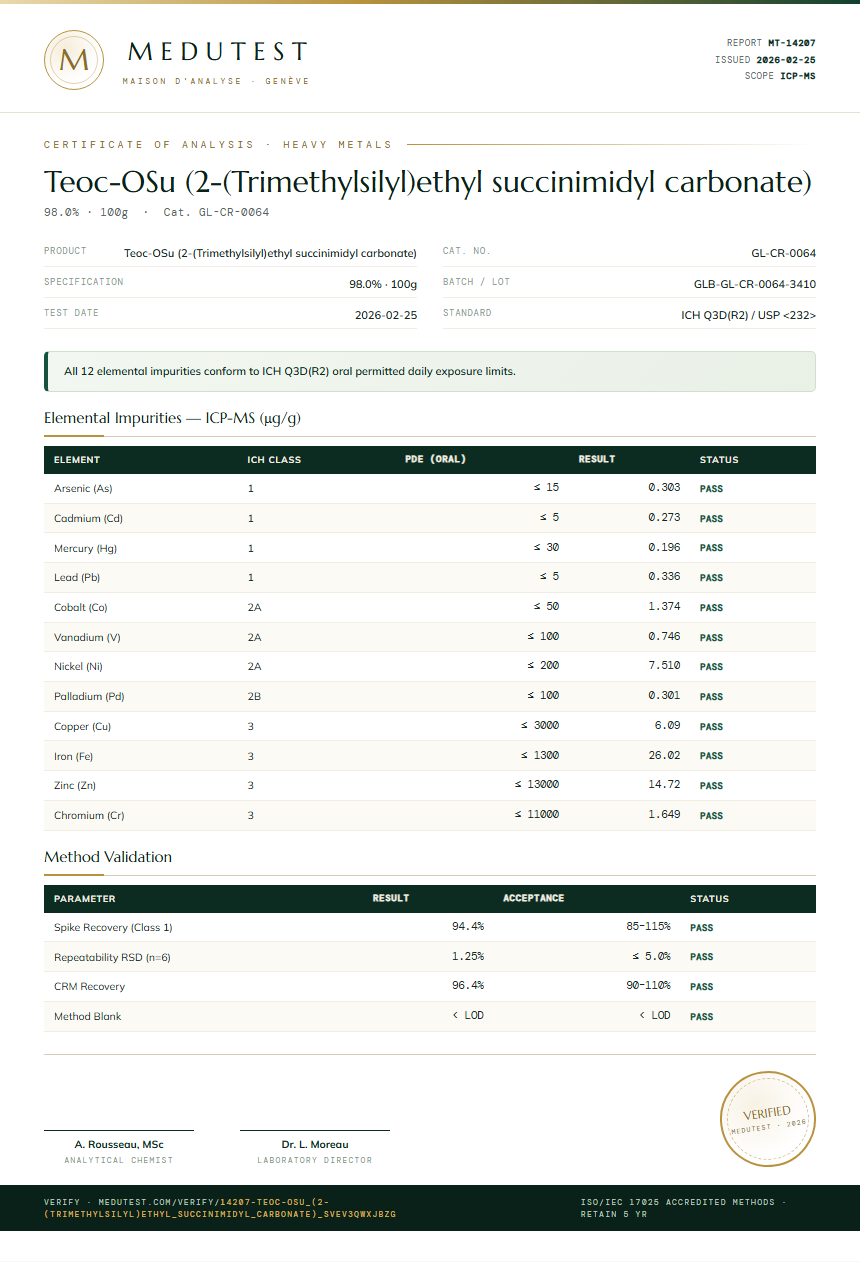Select the Nickel (Ni) row label
860x1262 pixels.
[x=78, y=667]
